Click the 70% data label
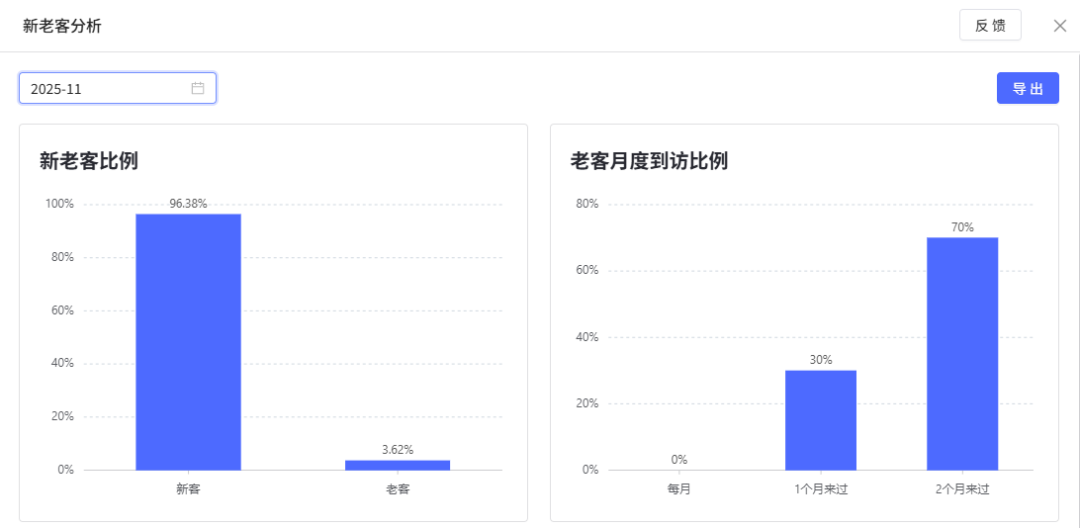This screenshot has height=528, width=1080. (962, 227)
